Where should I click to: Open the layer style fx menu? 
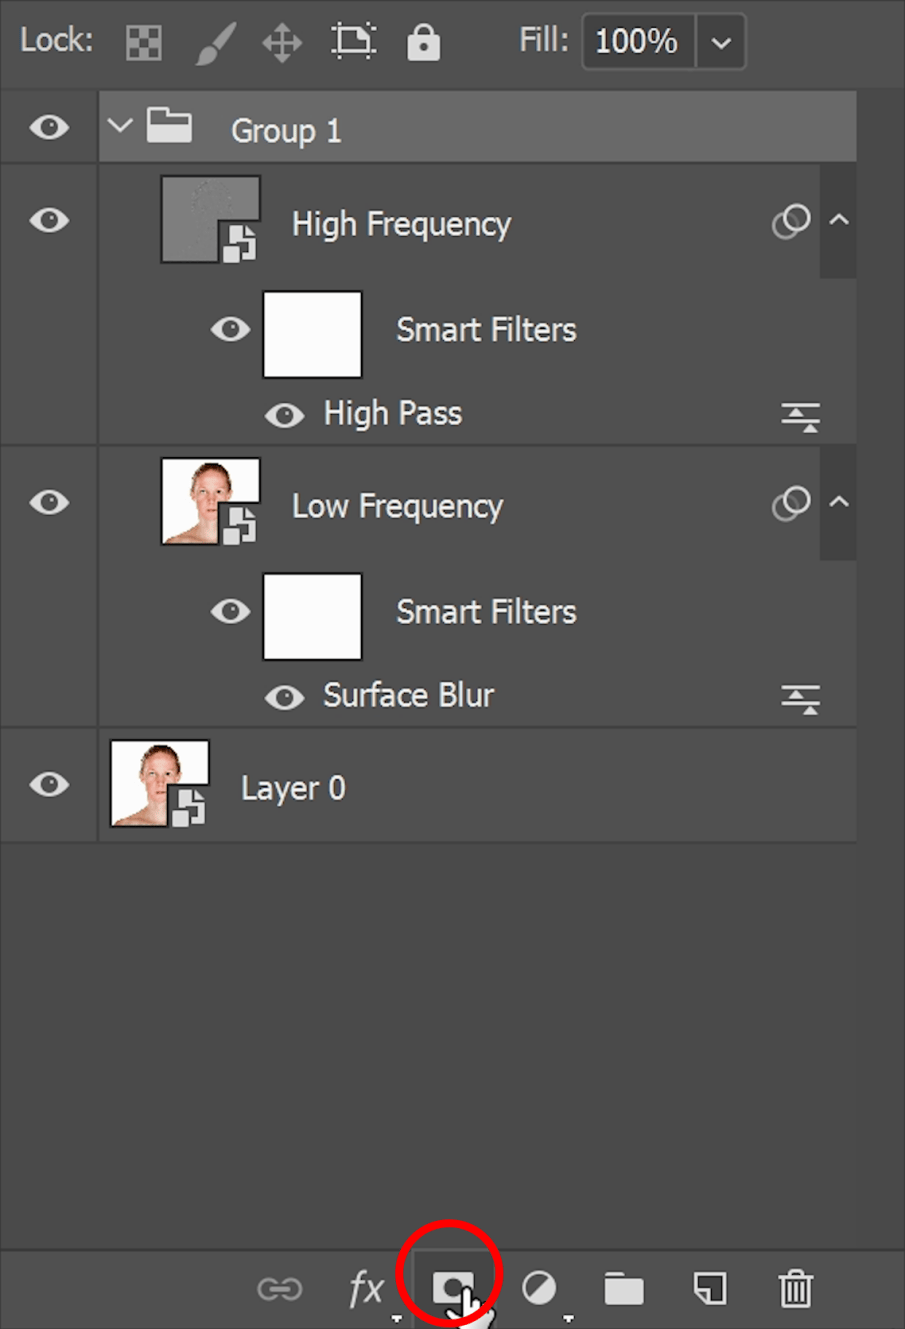pyautogui.click(x=366, y=1289)
